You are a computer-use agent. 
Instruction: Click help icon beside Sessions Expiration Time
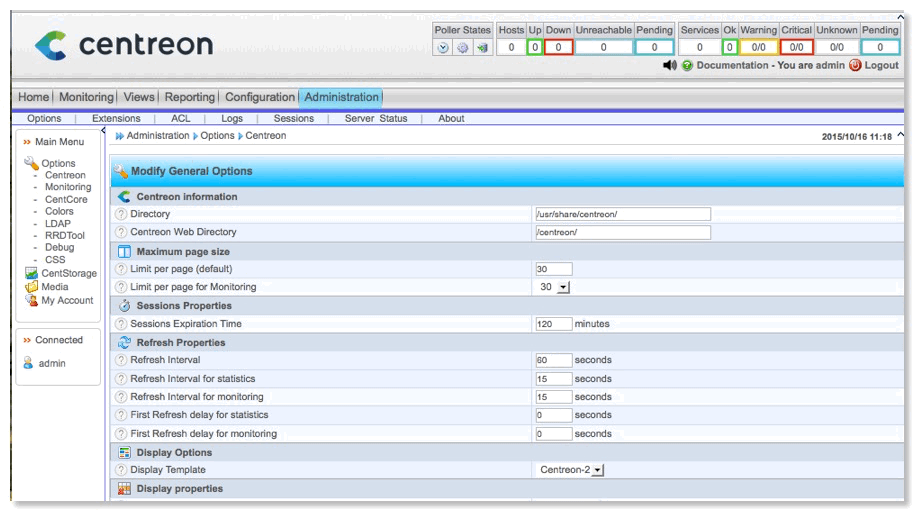click(121, 324)
